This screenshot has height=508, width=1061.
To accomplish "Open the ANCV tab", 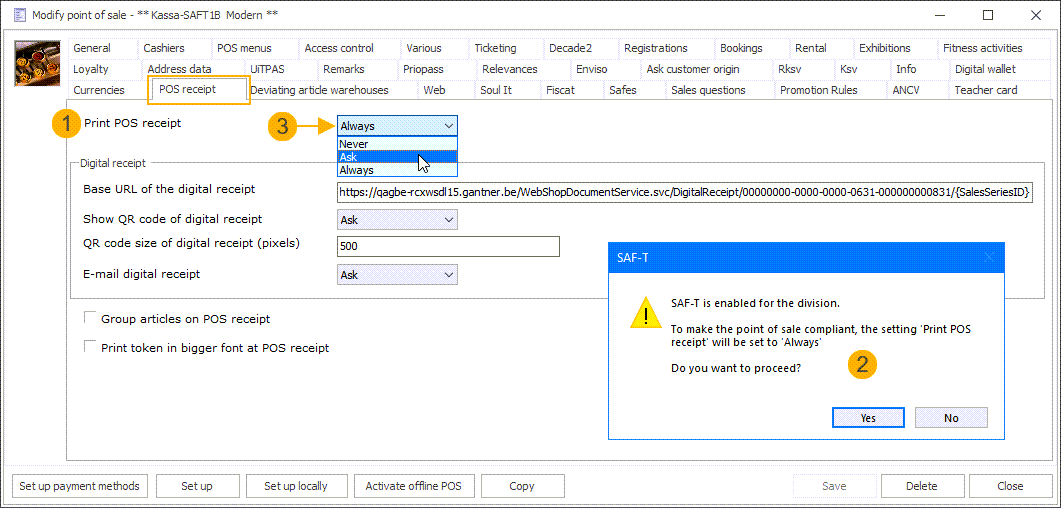I will coord(916,90).
